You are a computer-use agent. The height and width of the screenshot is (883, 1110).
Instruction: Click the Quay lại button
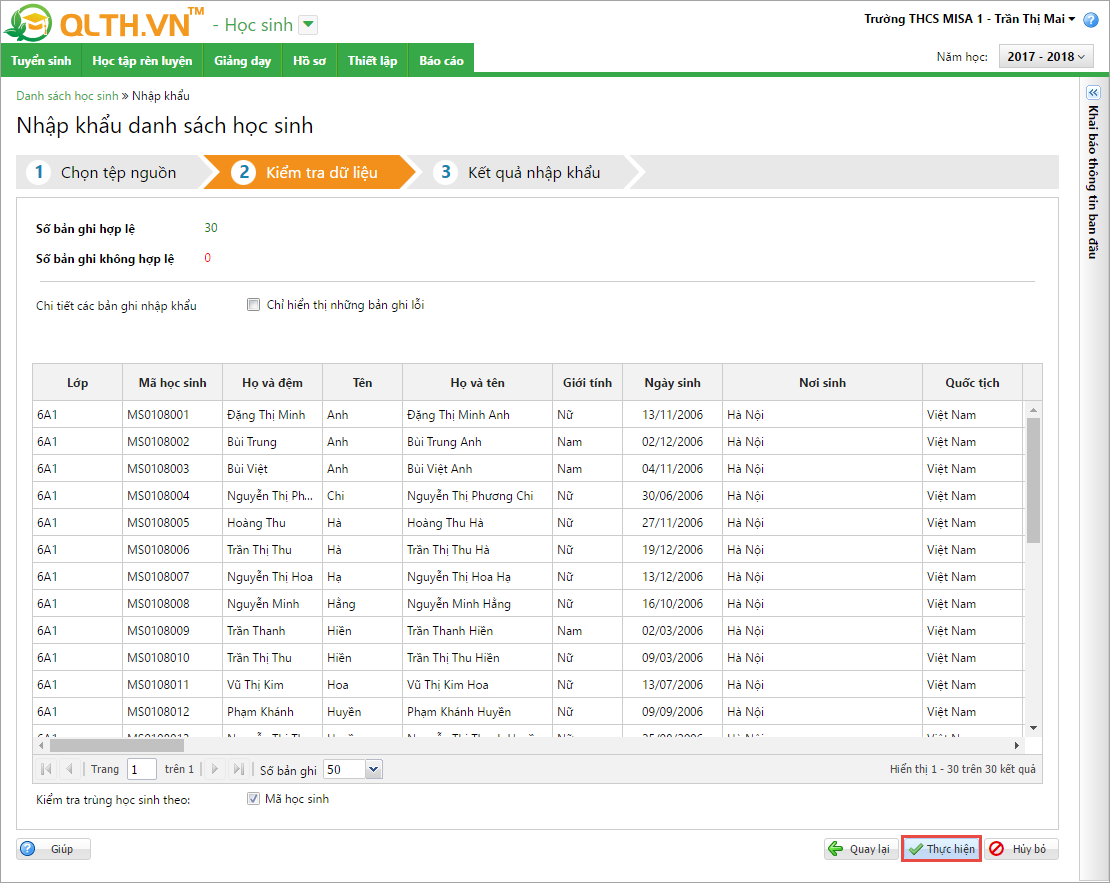point(861,849)
